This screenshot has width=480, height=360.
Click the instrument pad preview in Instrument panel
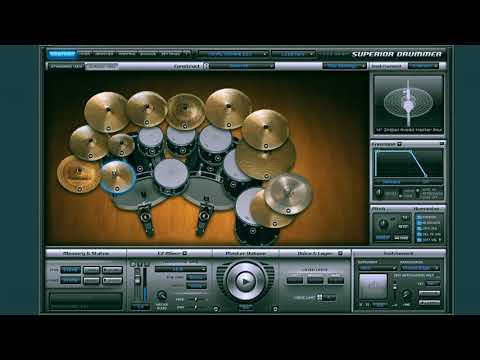[373, 286]
